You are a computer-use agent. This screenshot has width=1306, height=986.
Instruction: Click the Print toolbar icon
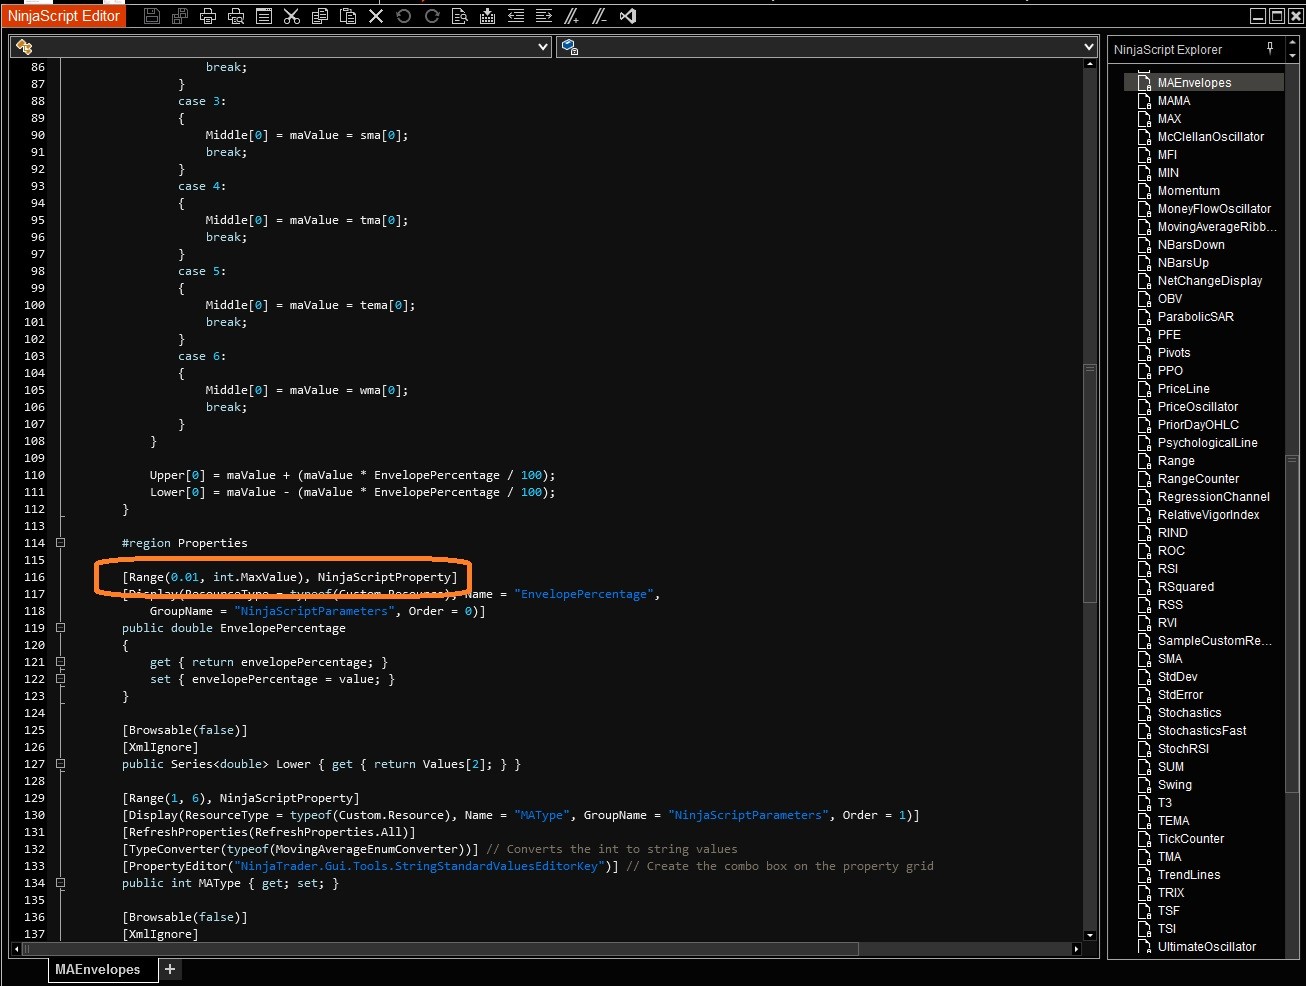click(208, 16)
